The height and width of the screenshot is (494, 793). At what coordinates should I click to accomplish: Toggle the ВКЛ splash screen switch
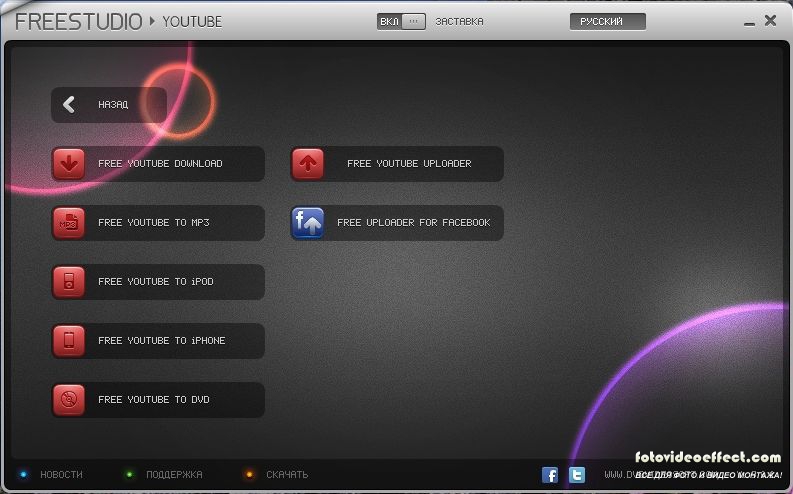[x=401, y=22]
